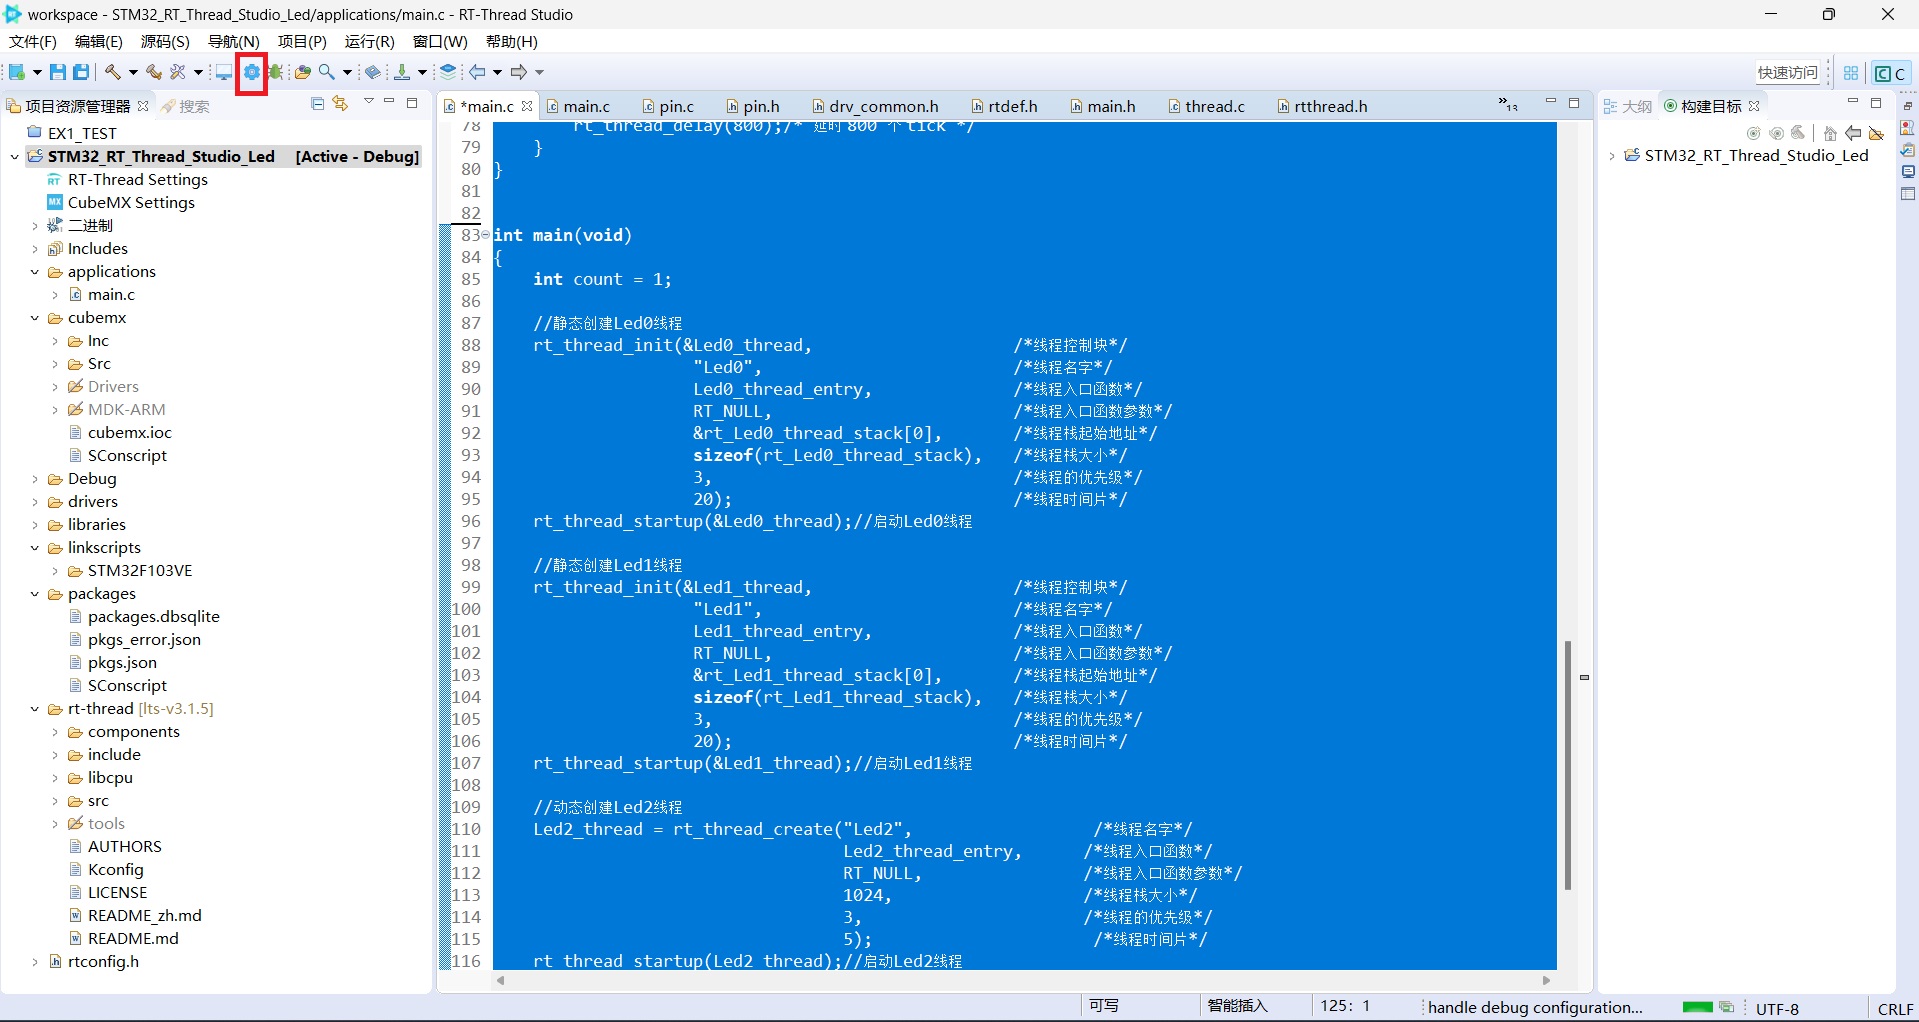Click the green Download program icon
Viewport: 1919px width, 1022px height.
click(402, 72)
